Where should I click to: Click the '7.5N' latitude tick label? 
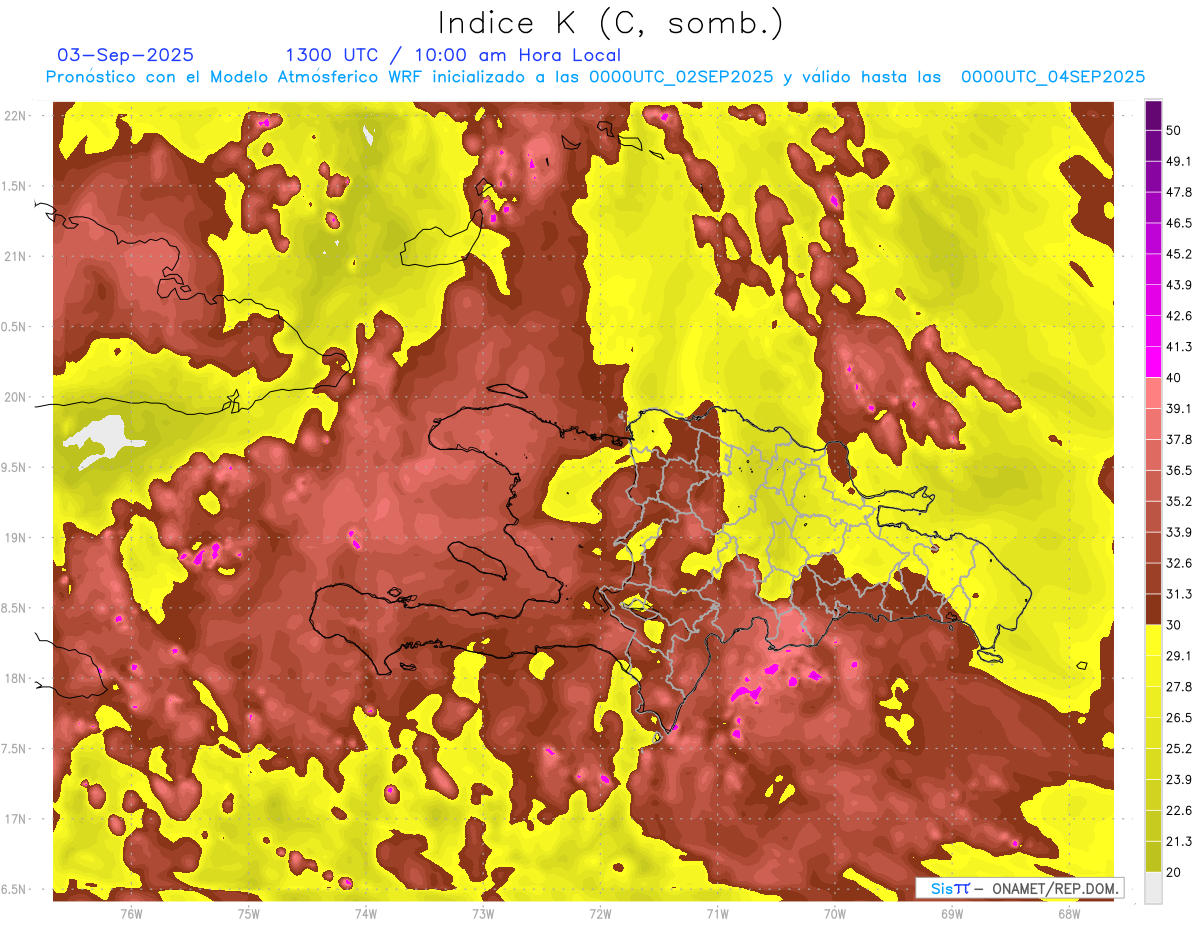[x=15, y=749]
